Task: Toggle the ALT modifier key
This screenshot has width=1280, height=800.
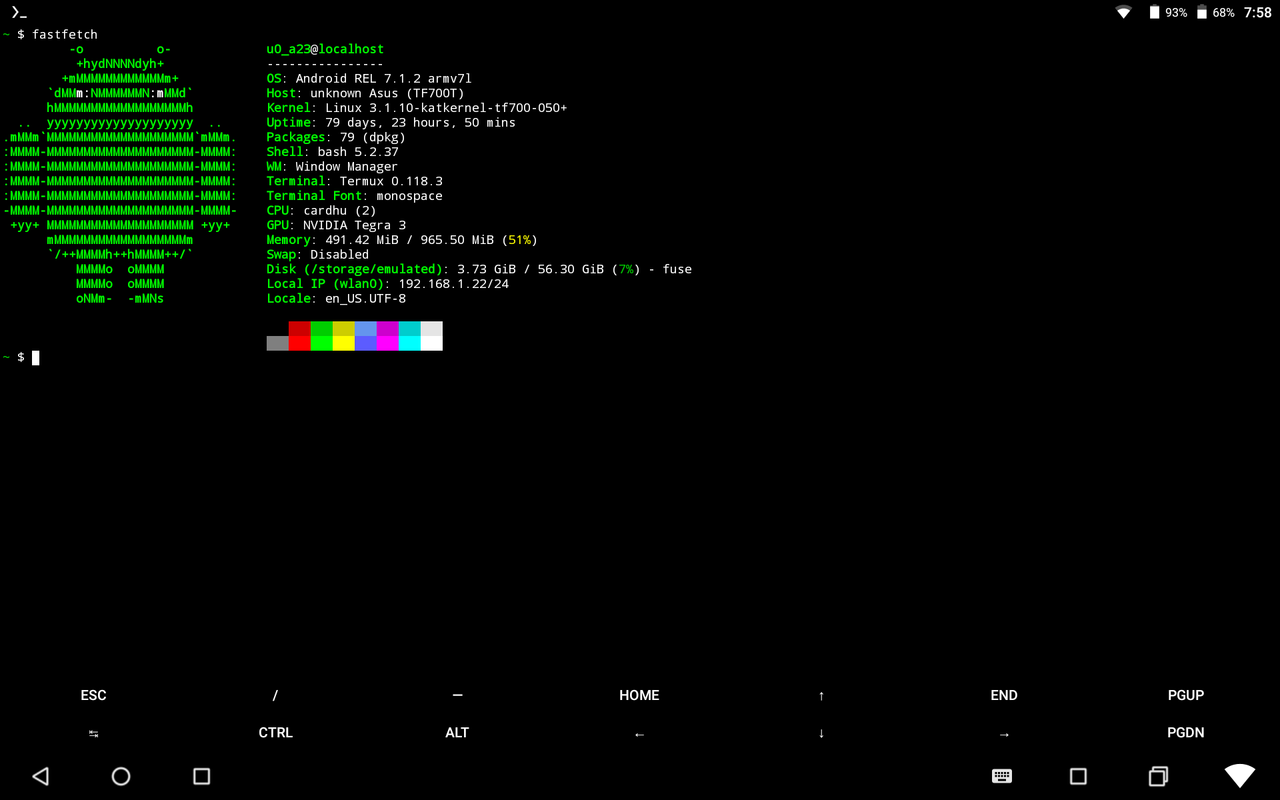Action: pos(457,733)
